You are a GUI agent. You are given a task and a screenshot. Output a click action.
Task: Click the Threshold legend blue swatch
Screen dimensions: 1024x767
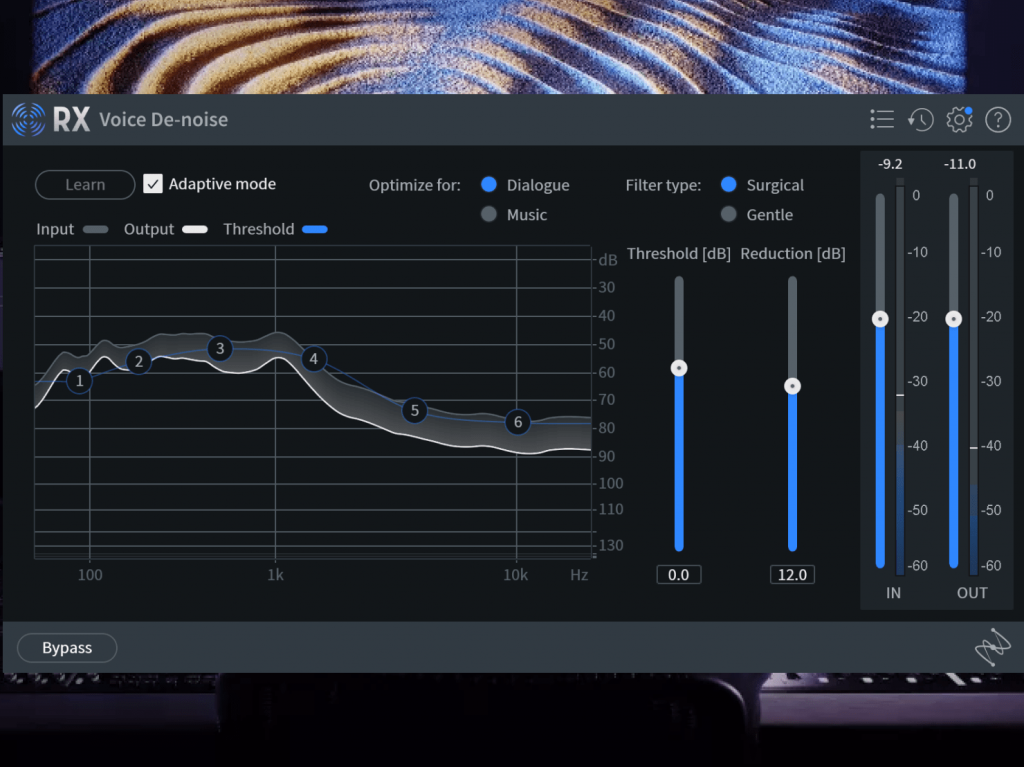(x=315, y=229)
